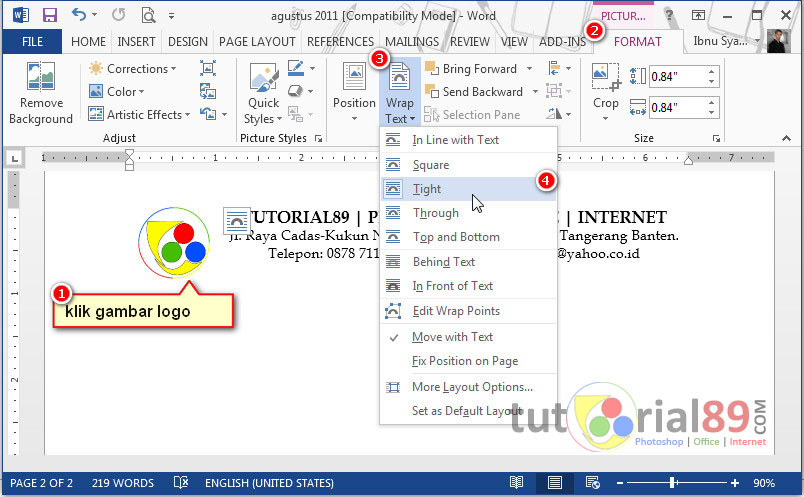
Task: Collapse the ribbon with the chevron
Action: point(786,138)
